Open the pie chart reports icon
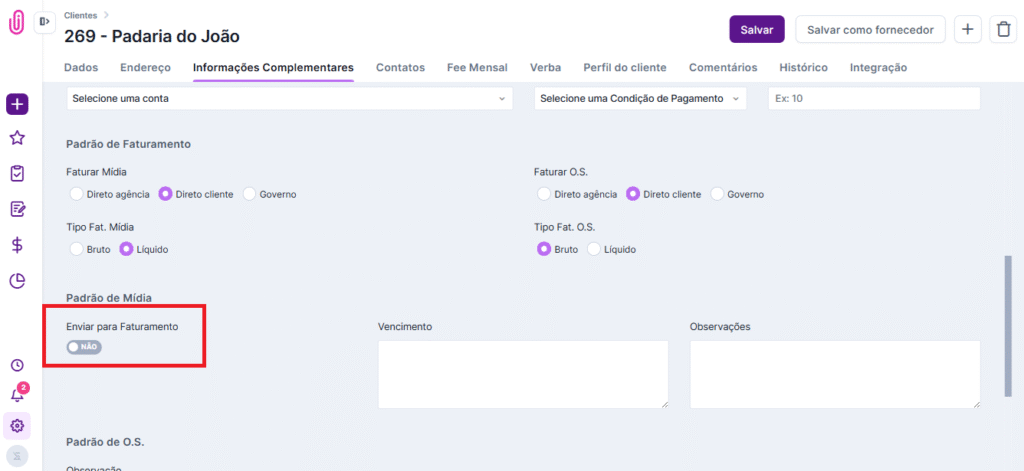 (x=17, y=281)
